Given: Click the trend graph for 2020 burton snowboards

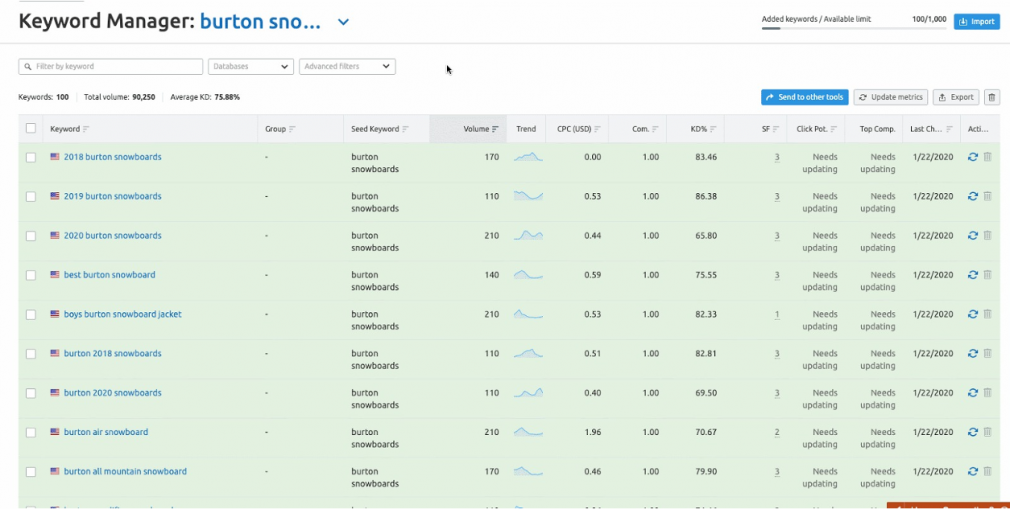Looking at the screenshot, I should coord(528,236).
